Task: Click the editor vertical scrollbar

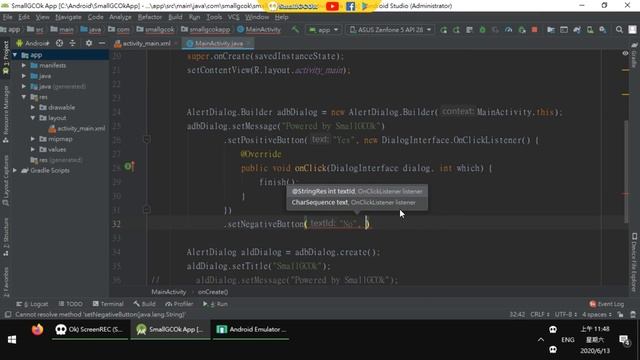Action: [626, 171]
